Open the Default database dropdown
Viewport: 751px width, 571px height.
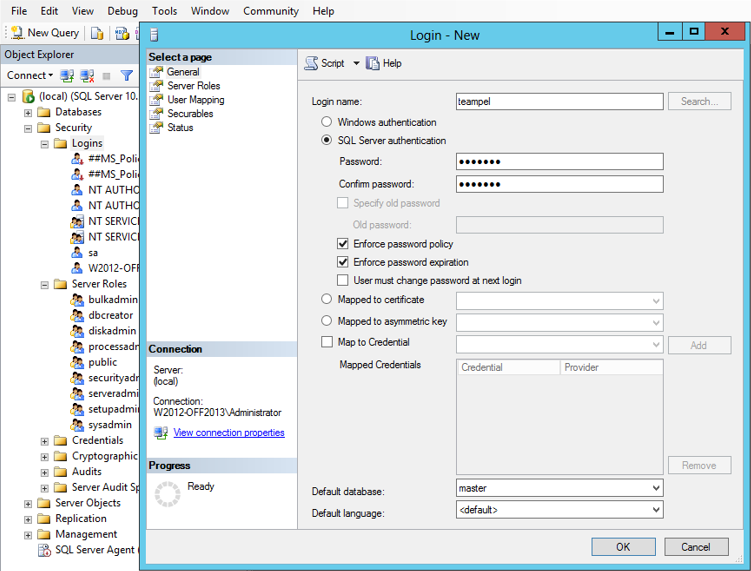pyautogui.click(x=655, y=488)
